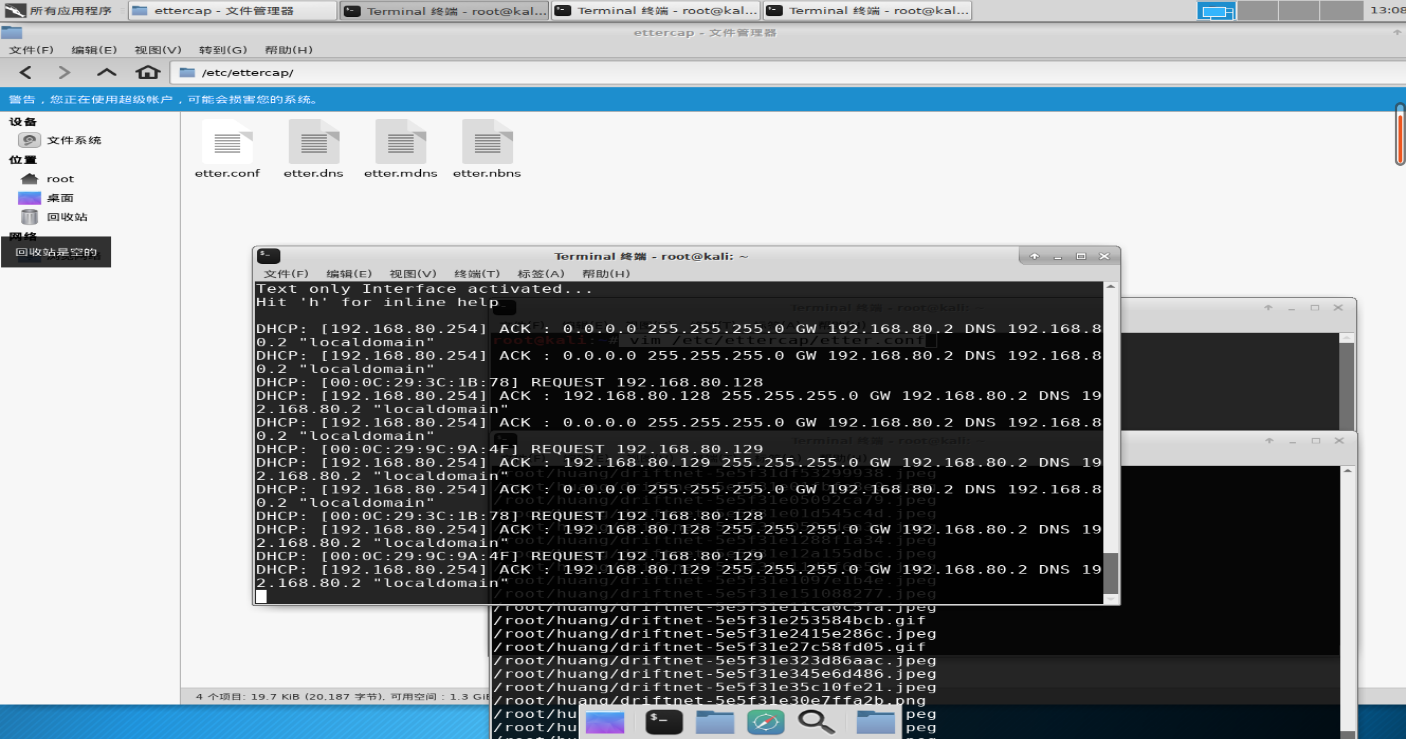Open front terminal 编辑(E) menu
The width and height of the screenshot is (1406, 739).
pyautogui.click(x=349, y=274)
